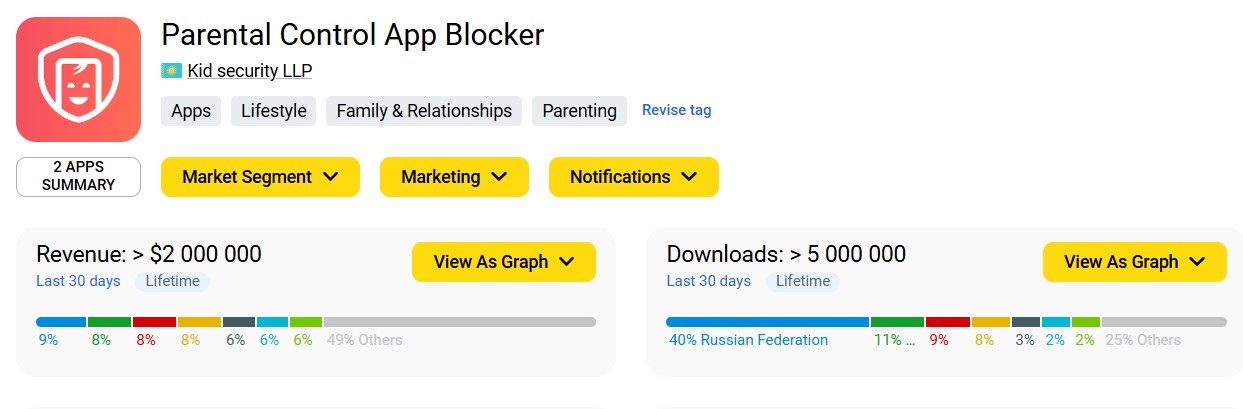Open Downloads View As Graph dropdown
1243x409 pixels.
(x=1134, y=262)
